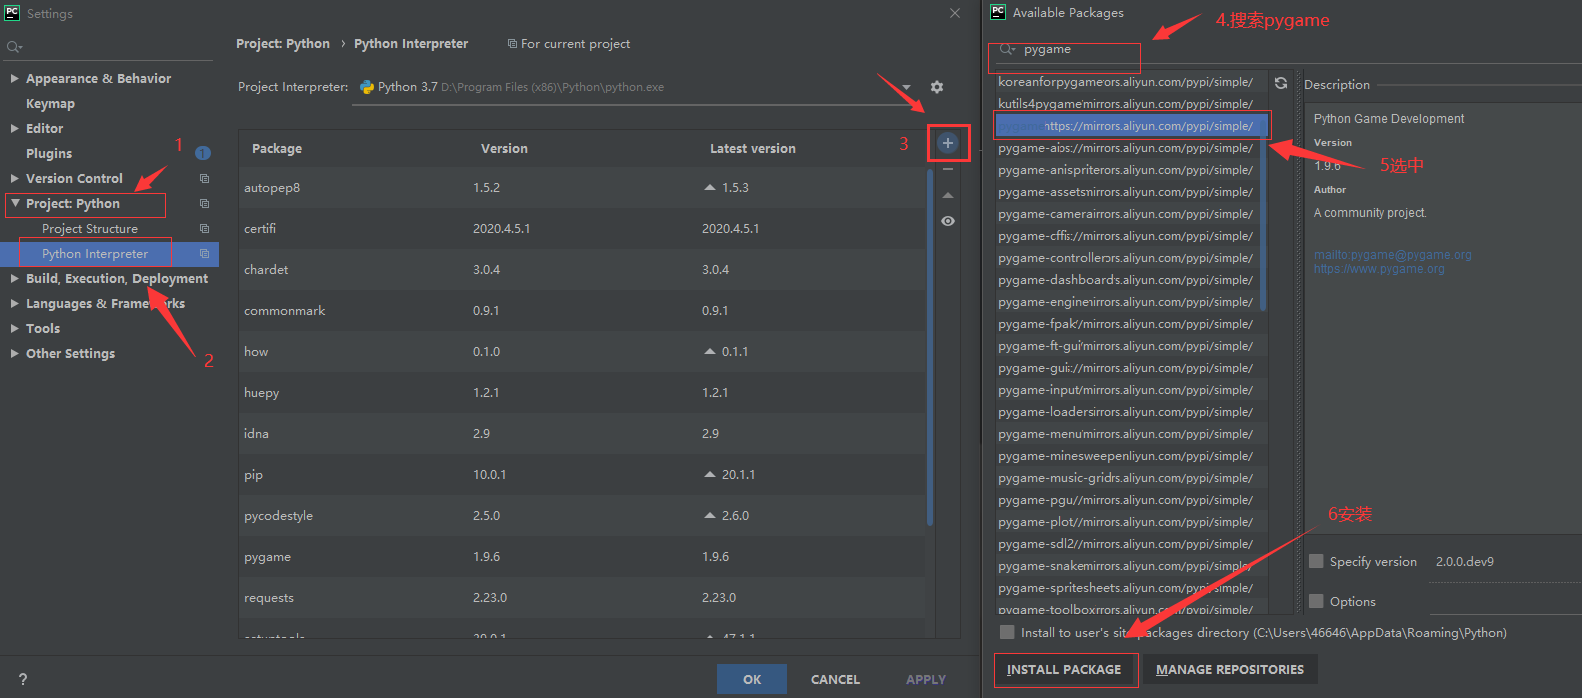Open the Keymap settings page
This screenshot has width=1582, height=698.
[50, 104]
